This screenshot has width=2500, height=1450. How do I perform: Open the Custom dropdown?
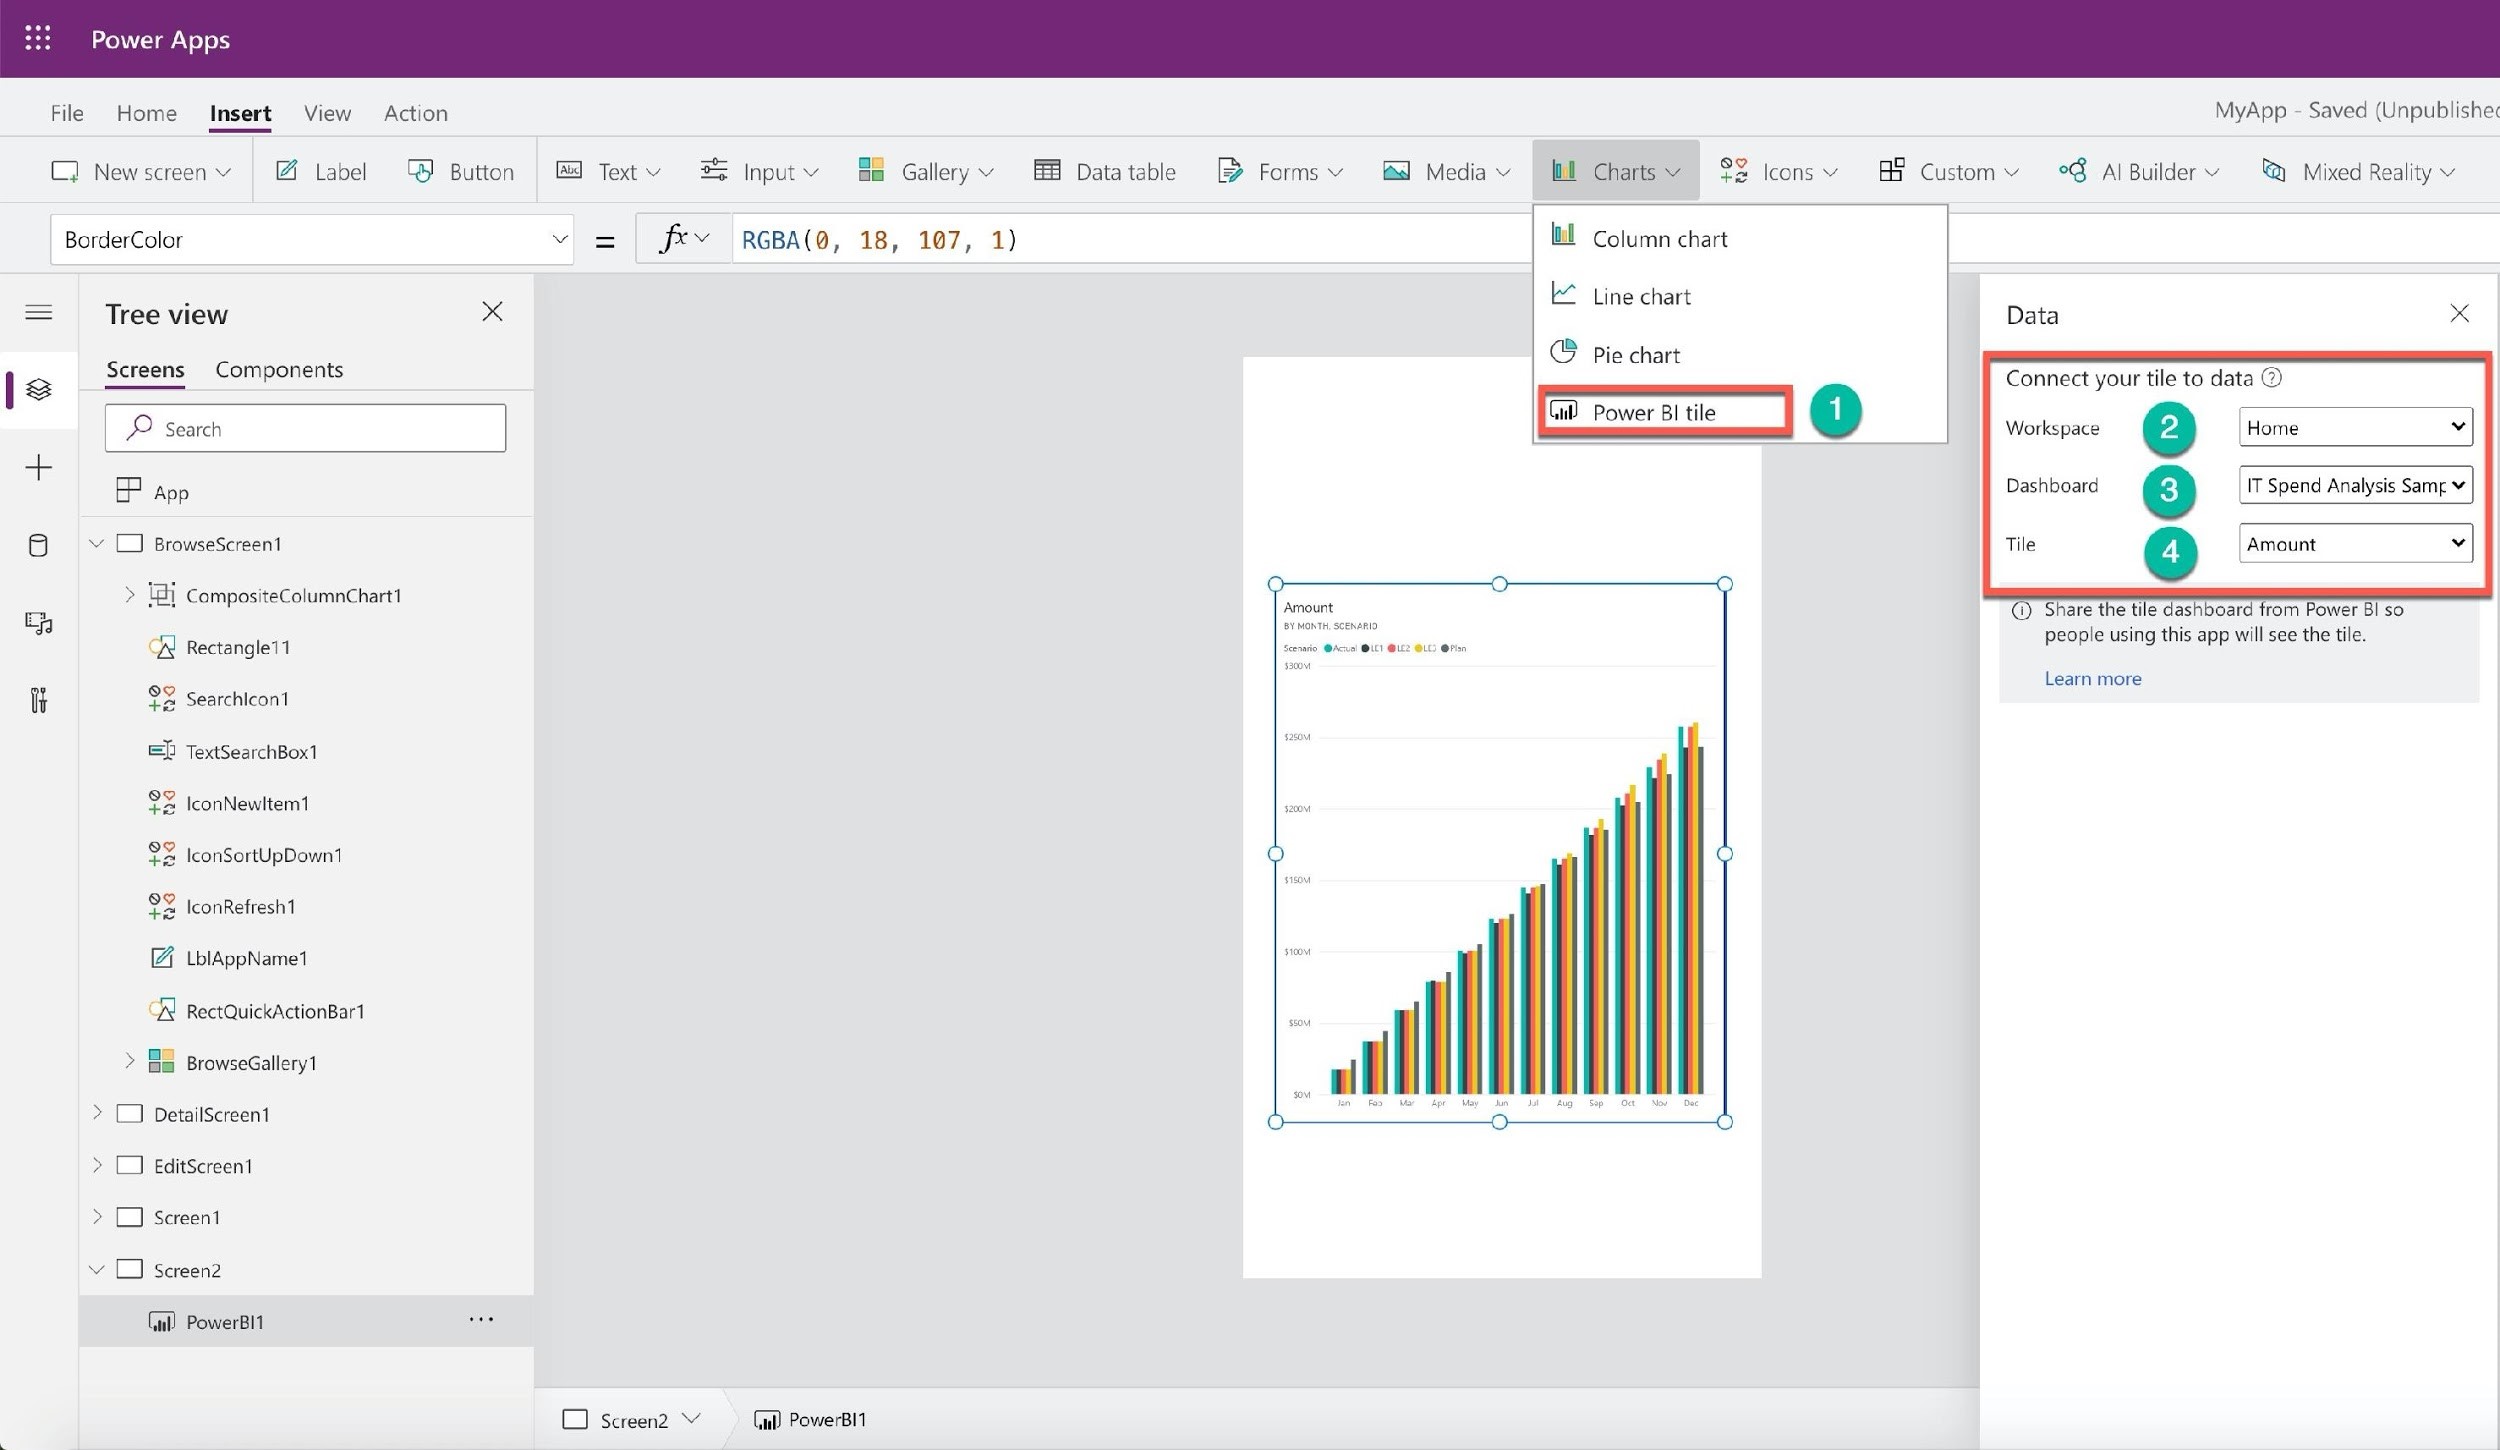1949,172
